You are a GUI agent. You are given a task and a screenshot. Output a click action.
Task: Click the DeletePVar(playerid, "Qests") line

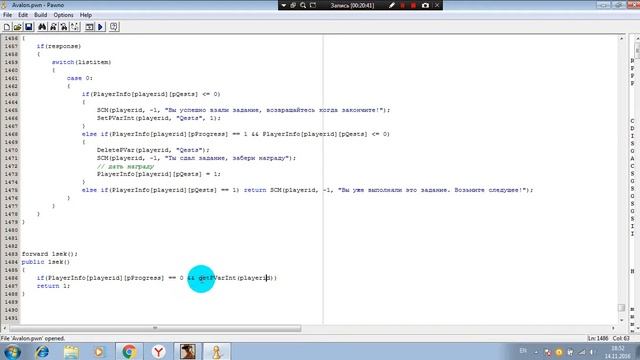pyautogui.click(x=153, y=150)
